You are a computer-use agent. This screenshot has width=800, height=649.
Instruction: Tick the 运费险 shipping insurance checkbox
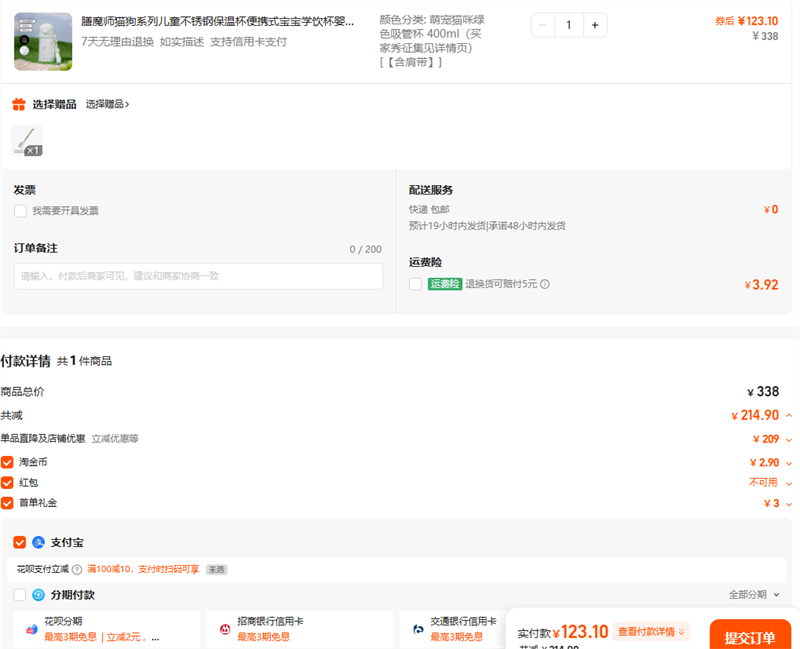click(415, 284)
